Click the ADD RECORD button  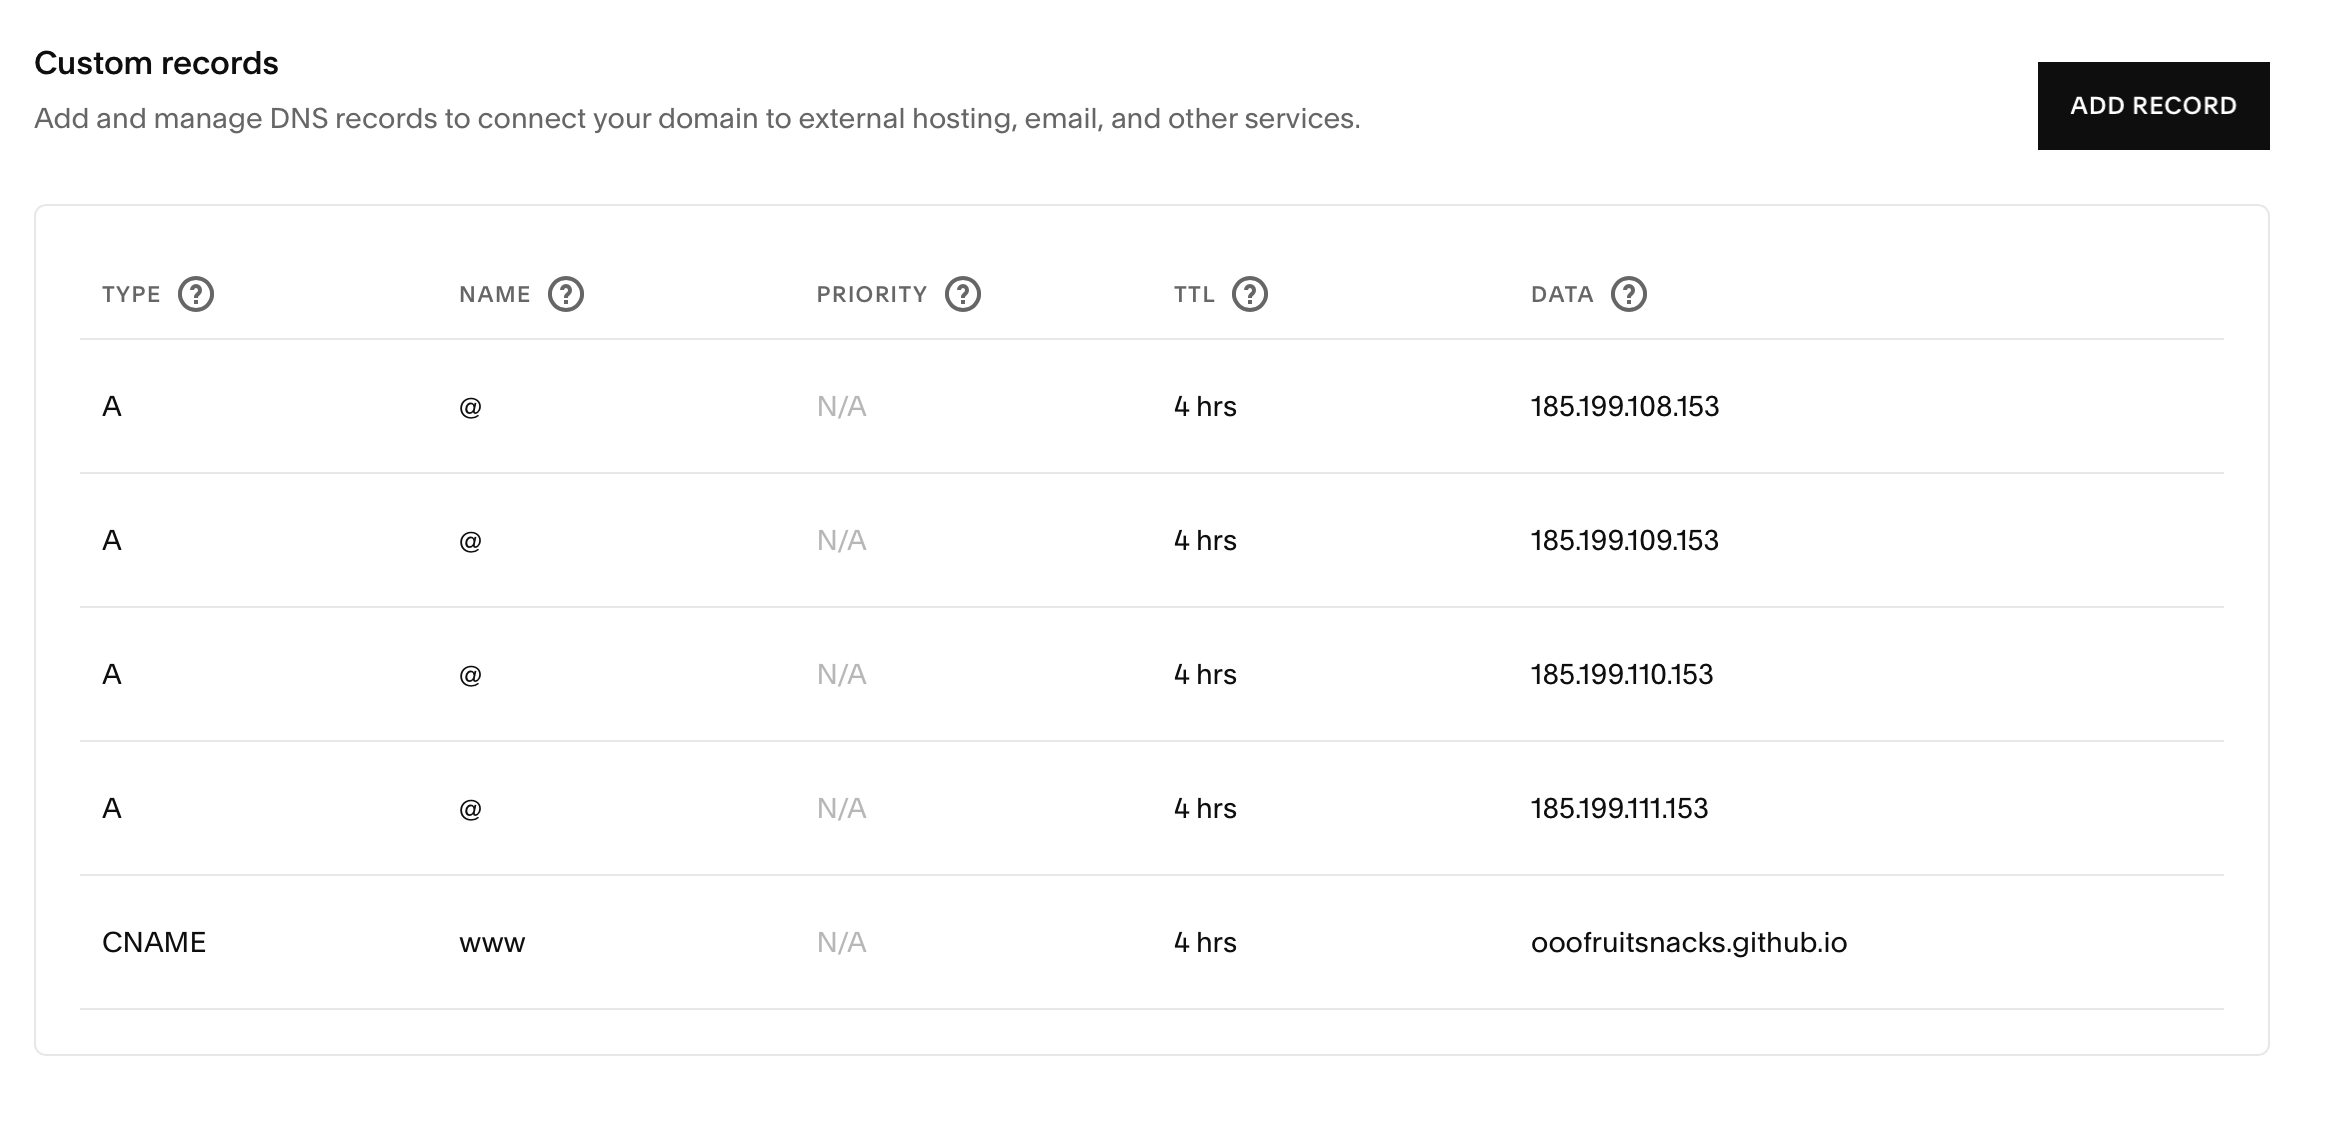point(2153,106)
